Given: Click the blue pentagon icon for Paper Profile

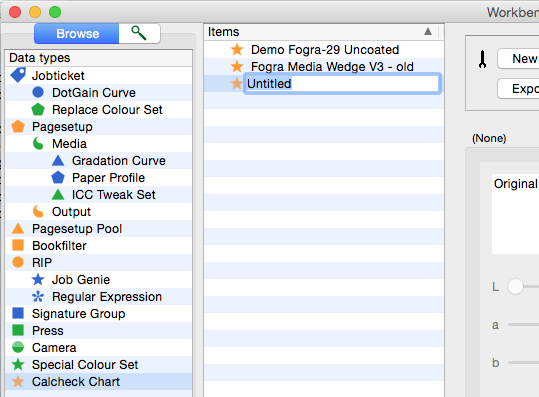Looking at the screenshot, I should click(x=58, y=177).
